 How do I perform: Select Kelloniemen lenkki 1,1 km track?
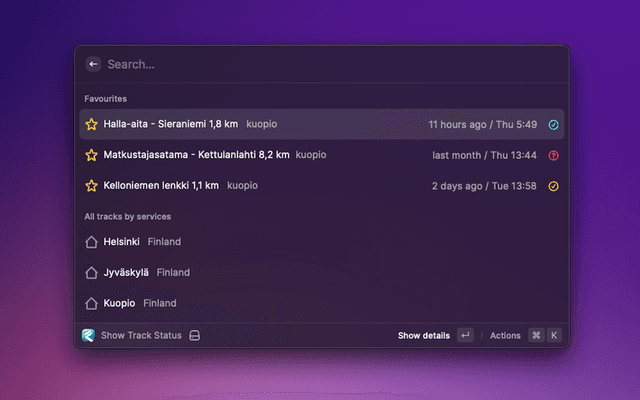click(160, 186)
